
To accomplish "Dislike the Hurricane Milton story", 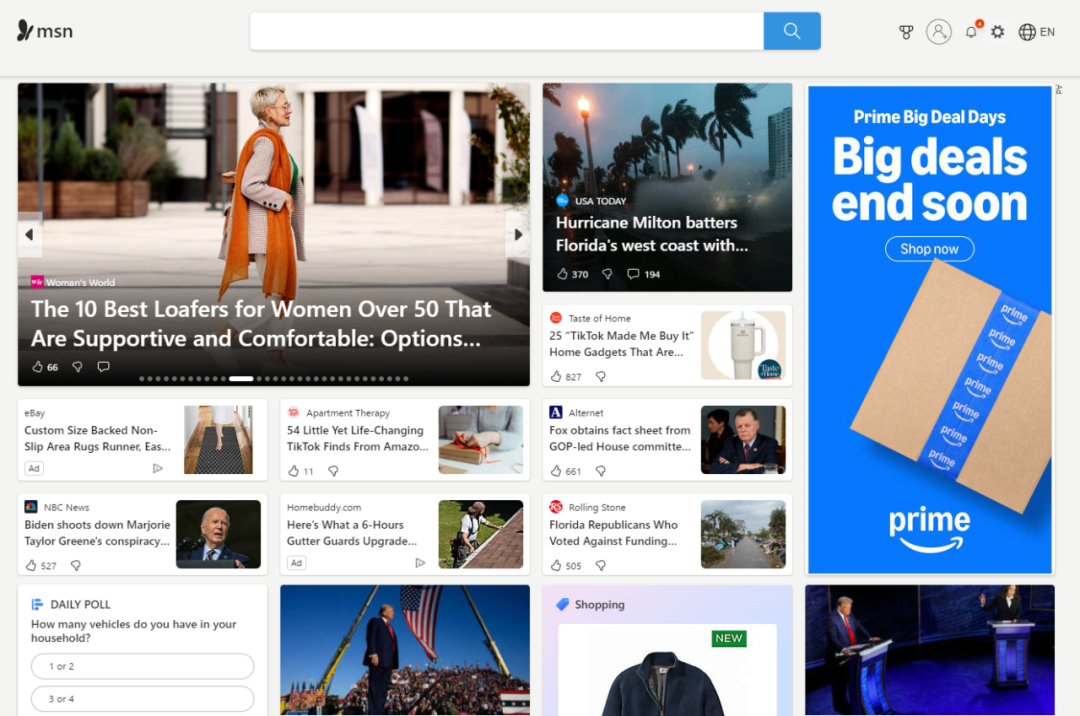I will [607, 274].
